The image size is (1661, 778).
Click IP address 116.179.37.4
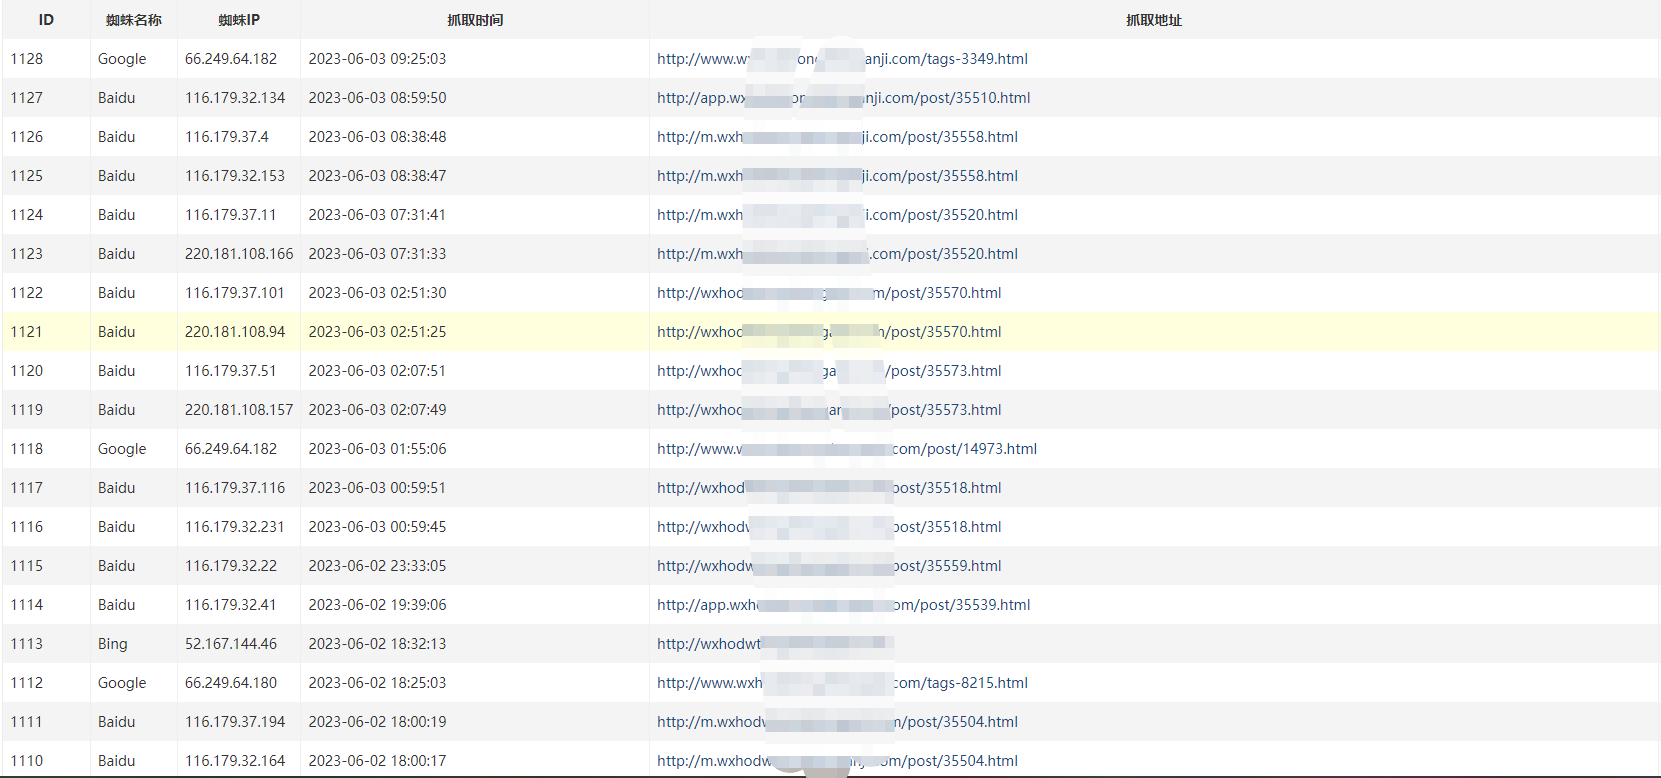tap(227, 137)
